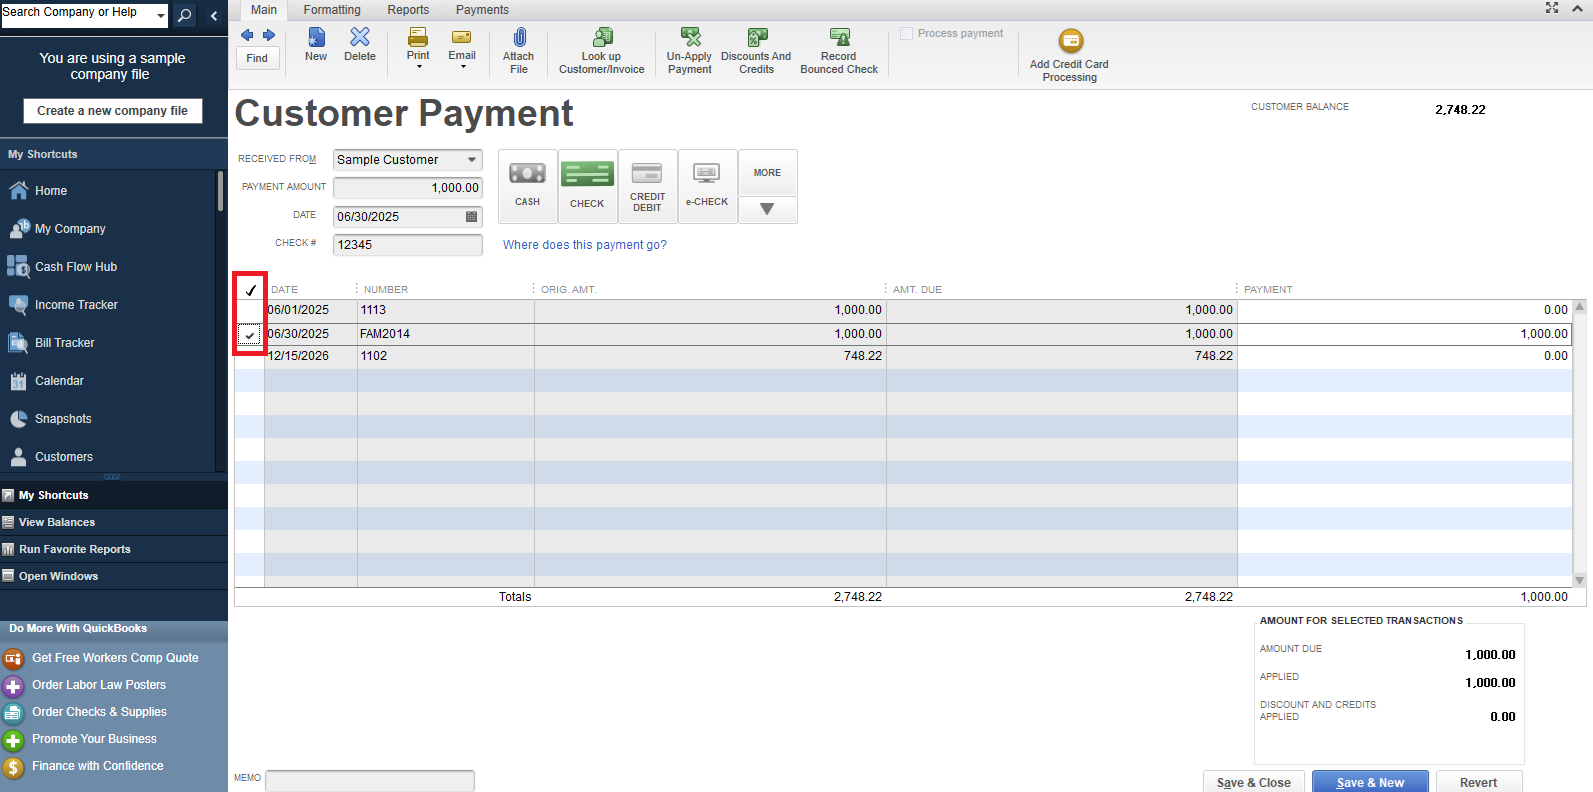This screenshot has width=1593, height=792.
Task: Open Discounts And Credits
Action: coord(757,39)
